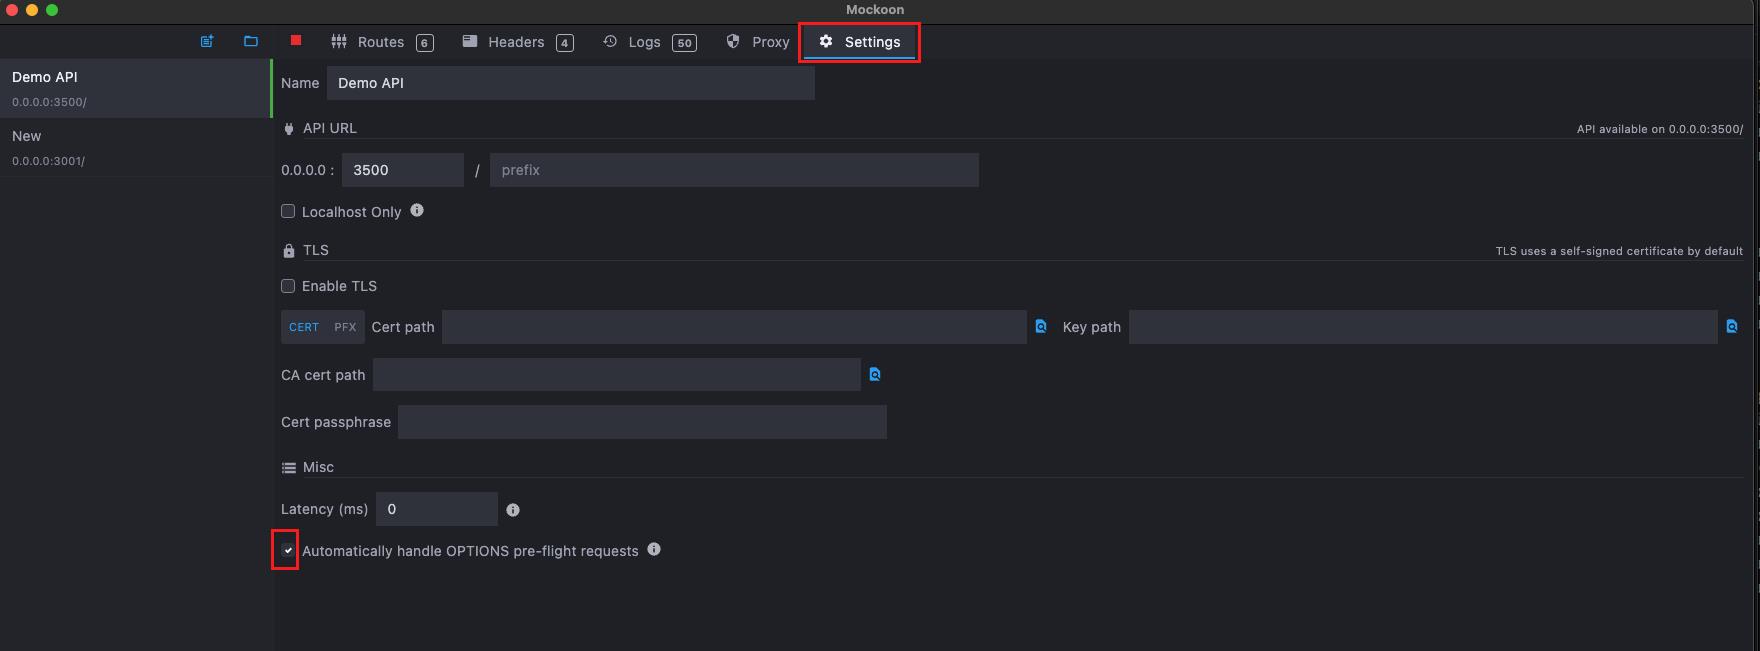Click the Cert passphrase input field
Screen dimensions: 1760x651
click(642, 422)
